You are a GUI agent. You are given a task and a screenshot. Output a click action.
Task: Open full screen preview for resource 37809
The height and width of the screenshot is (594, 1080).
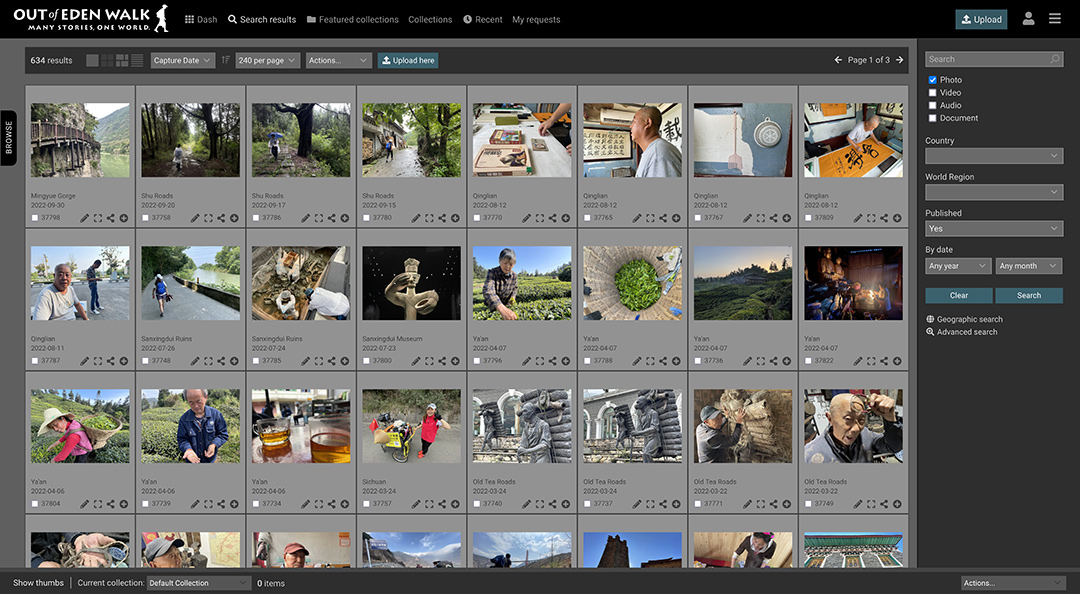[871, 218]
